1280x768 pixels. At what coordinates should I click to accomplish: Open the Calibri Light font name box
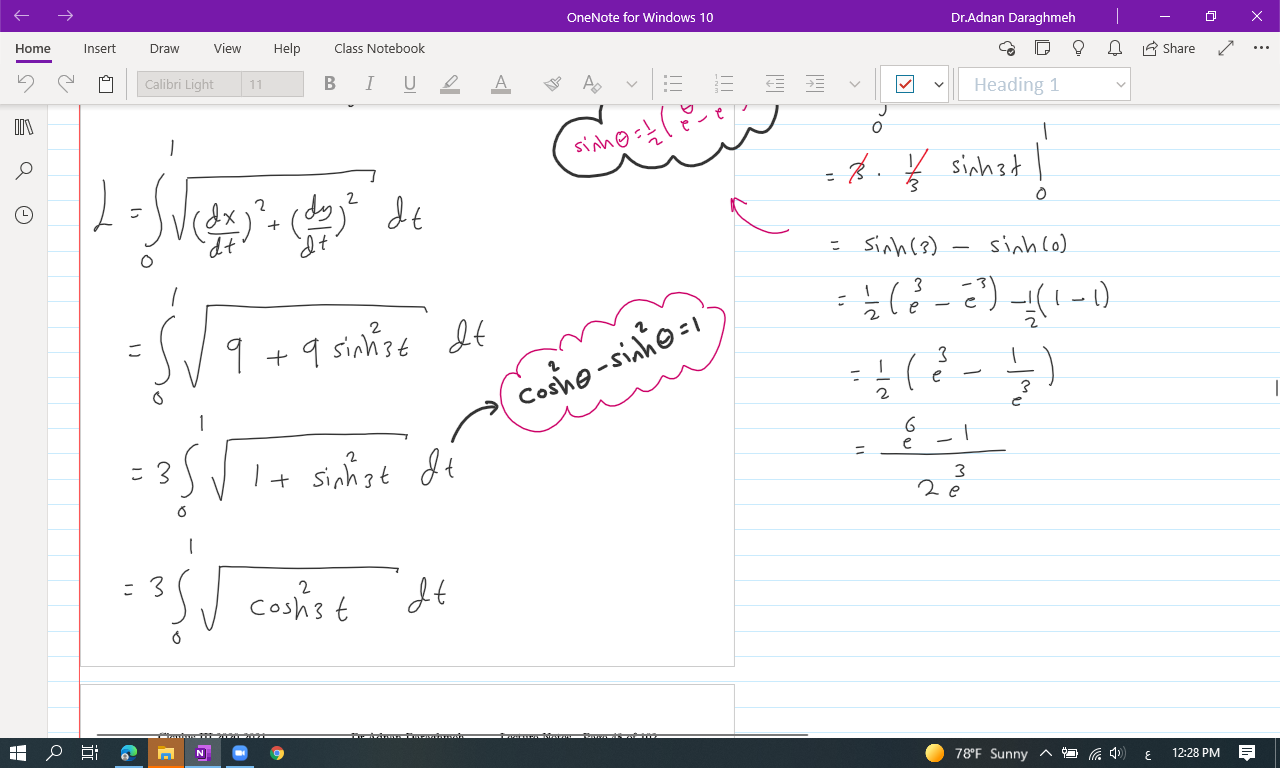tap(189, 85)
